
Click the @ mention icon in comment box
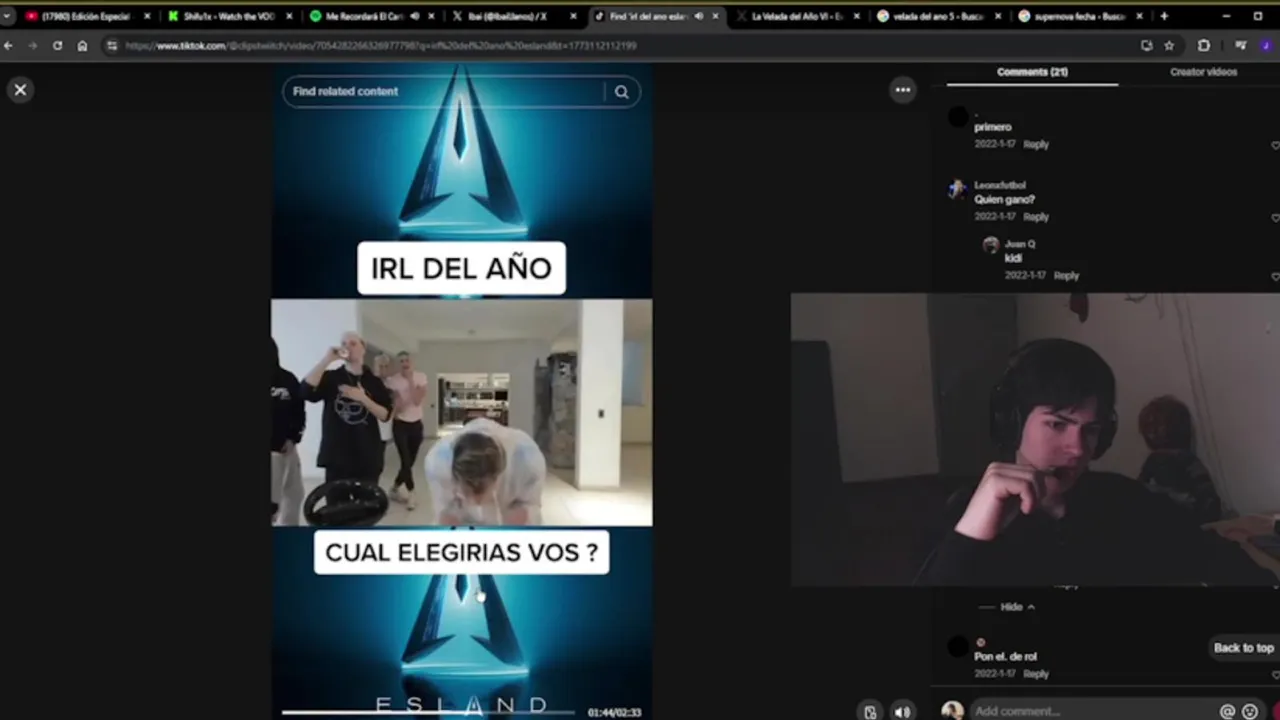(x=1227, y=711)
